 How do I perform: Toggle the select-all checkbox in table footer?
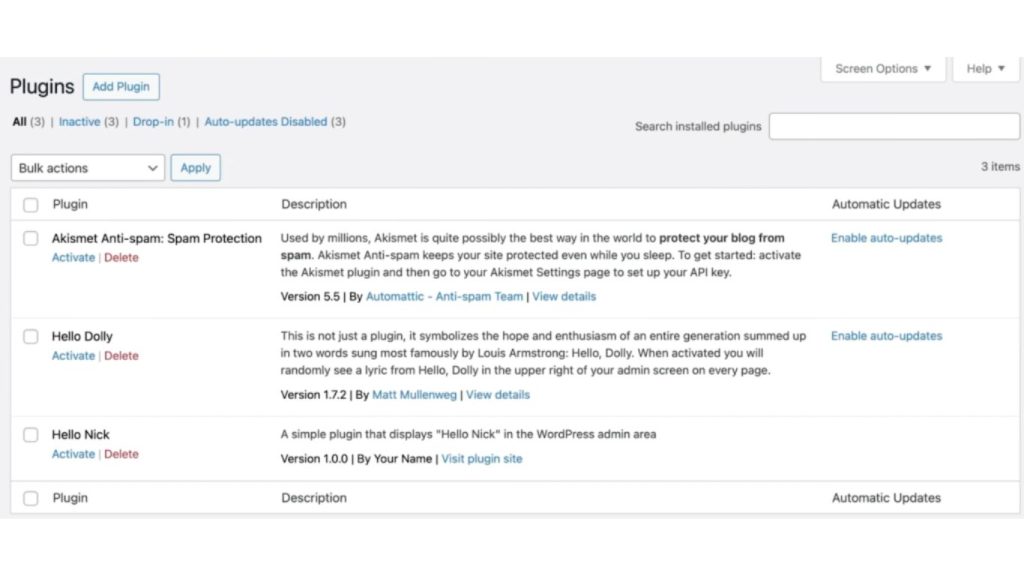point(31,498)
